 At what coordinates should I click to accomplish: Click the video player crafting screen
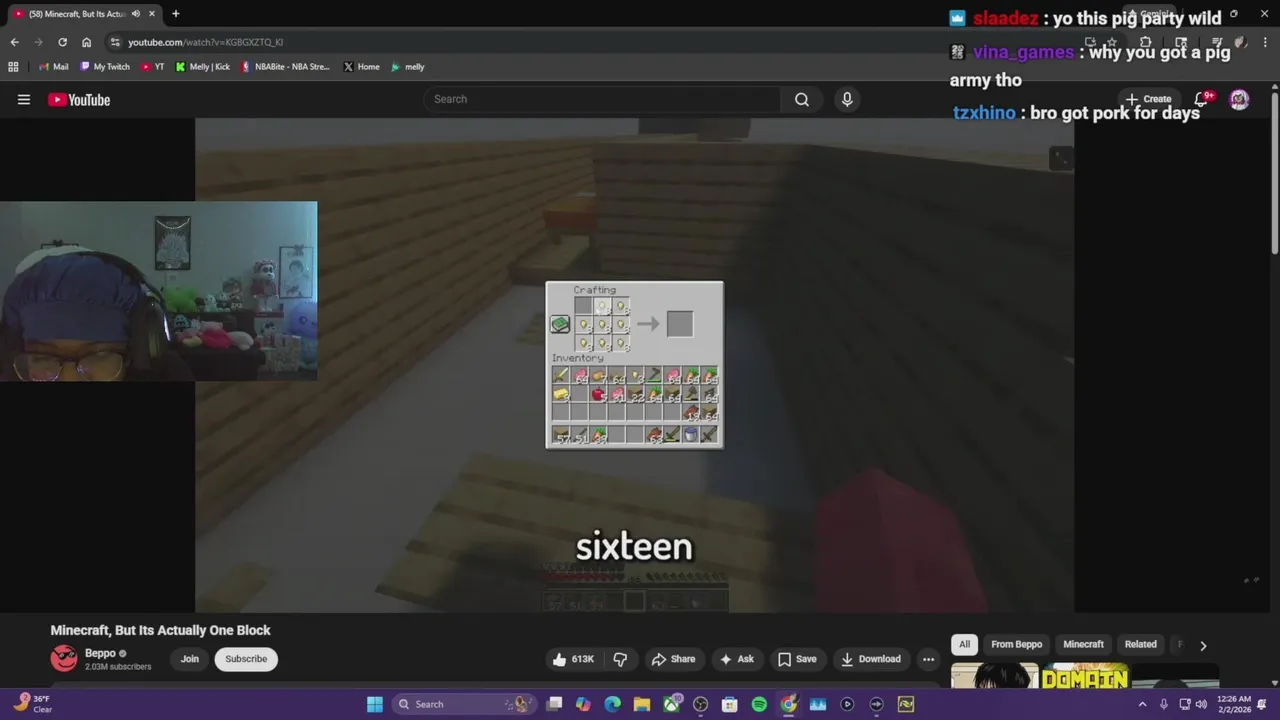[634, 365]
